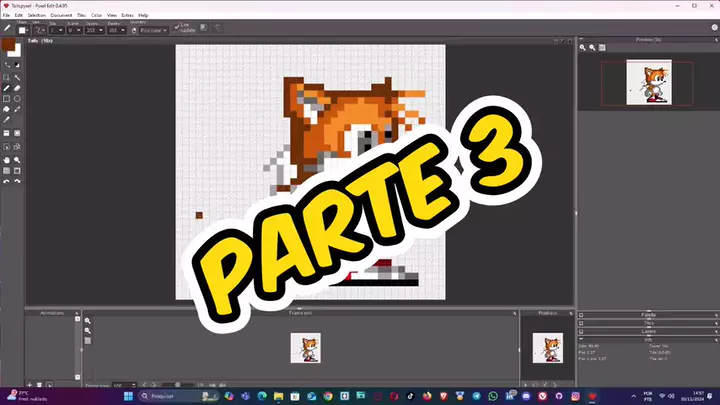Pick the Ellipse shape tool
Viewport: 720px width, 405px height.
[18, 99]
